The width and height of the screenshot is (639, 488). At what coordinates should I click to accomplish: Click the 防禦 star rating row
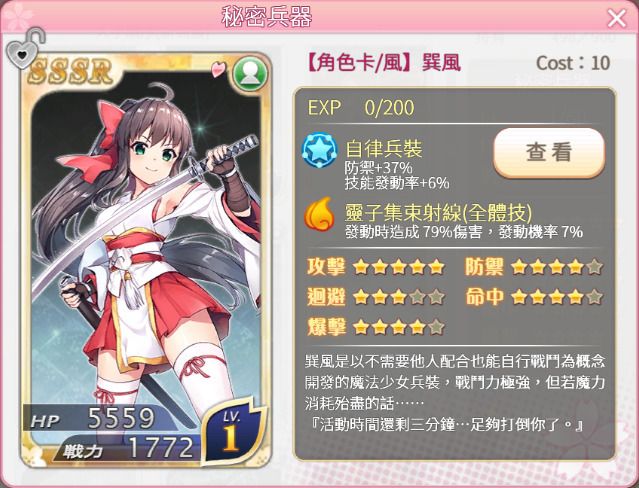coord(534,267)
